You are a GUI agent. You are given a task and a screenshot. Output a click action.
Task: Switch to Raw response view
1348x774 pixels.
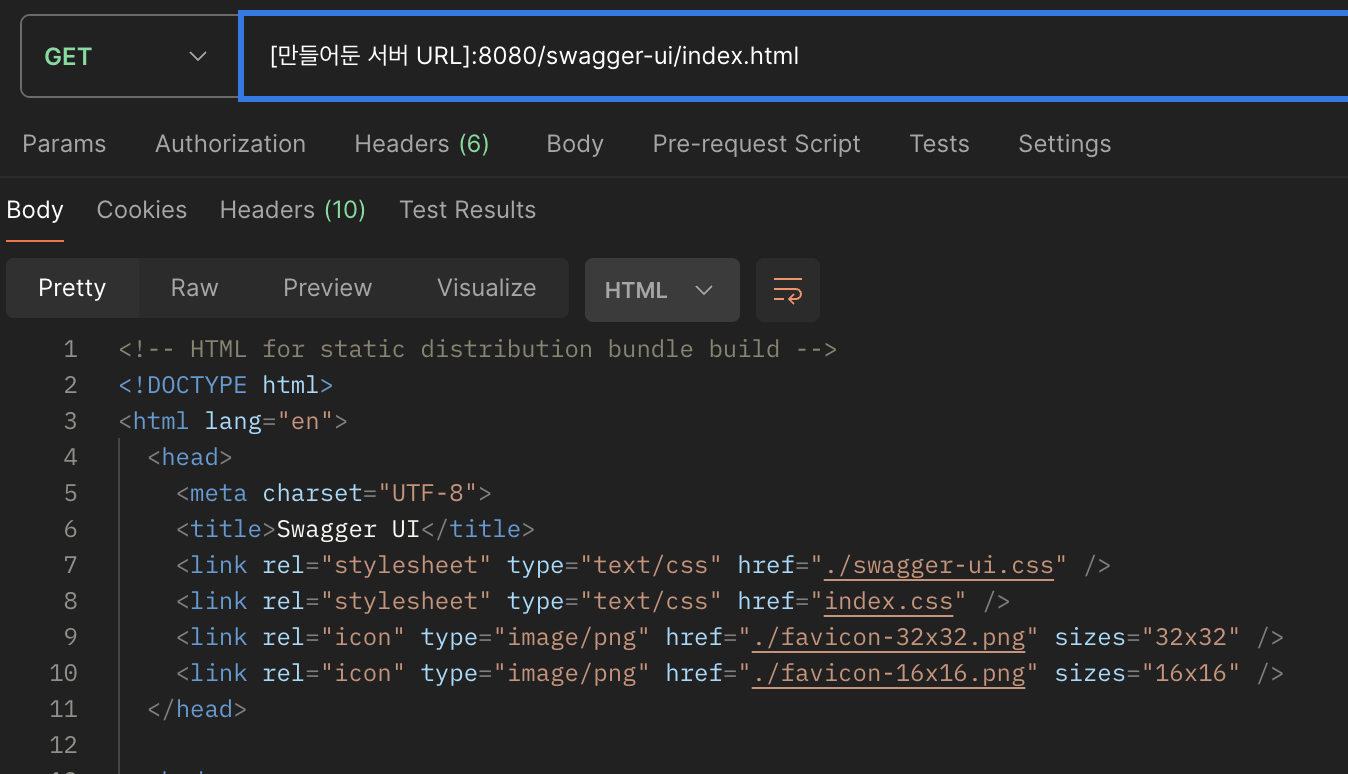(194, 288)
